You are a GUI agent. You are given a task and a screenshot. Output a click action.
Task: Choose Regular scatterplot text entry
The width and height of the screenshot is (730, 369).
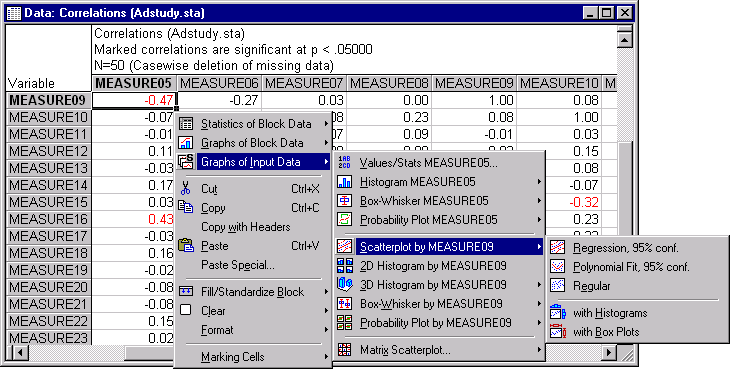(591, 286)
